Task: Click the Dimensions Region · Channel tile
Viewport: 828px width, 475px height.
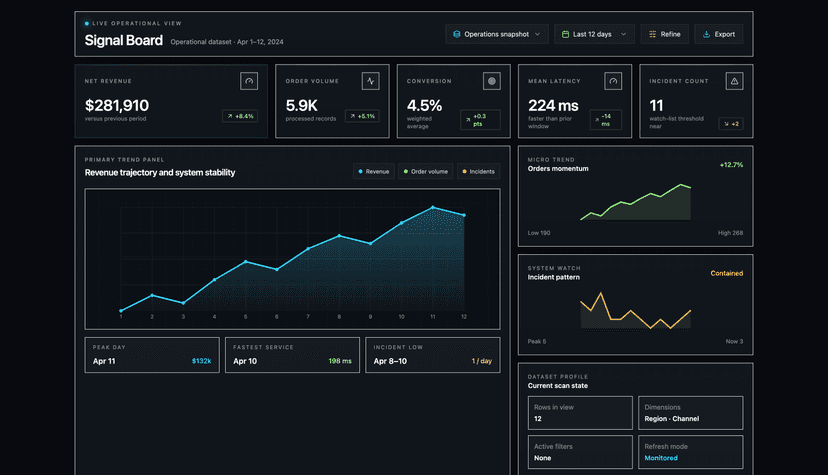Action: pos(691,413)
